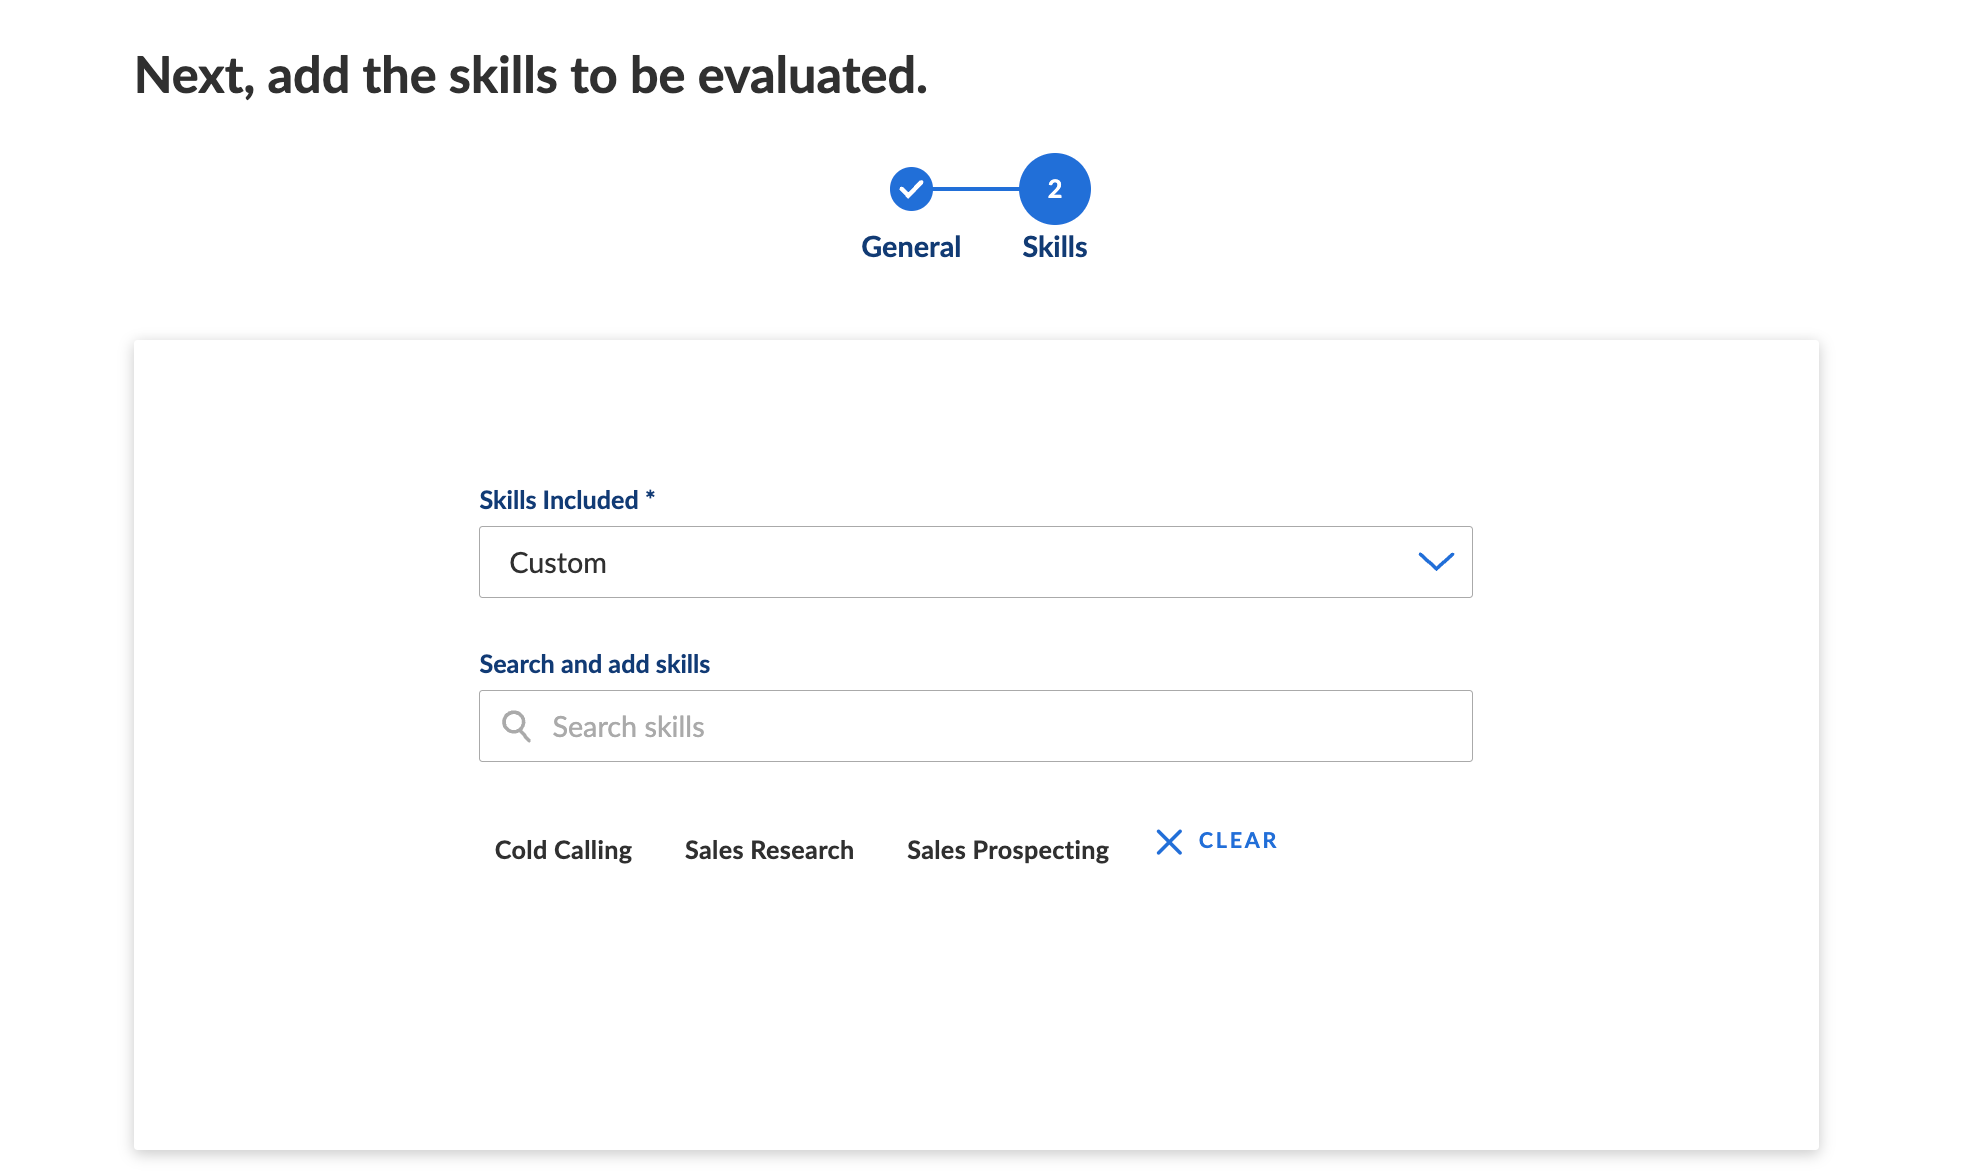1965x1176 pixels.
Task: Click the Sales Research skill chip
Action: pos(769,850)
